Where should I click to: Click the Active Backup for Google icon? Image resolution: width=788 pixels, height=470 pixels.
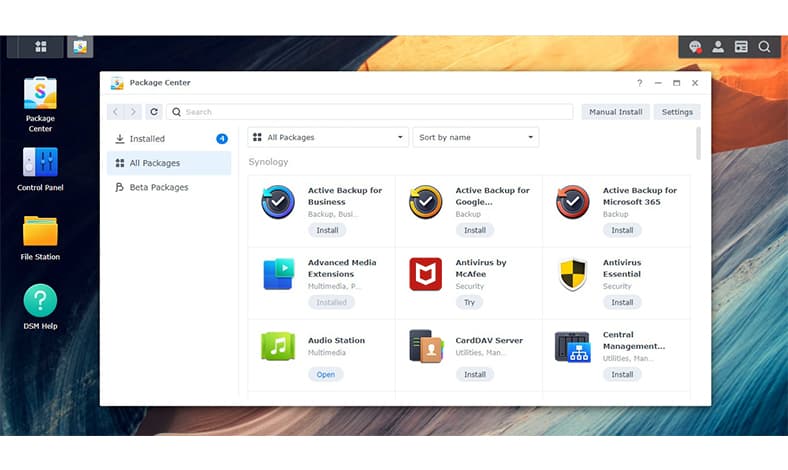pos(426,202)
